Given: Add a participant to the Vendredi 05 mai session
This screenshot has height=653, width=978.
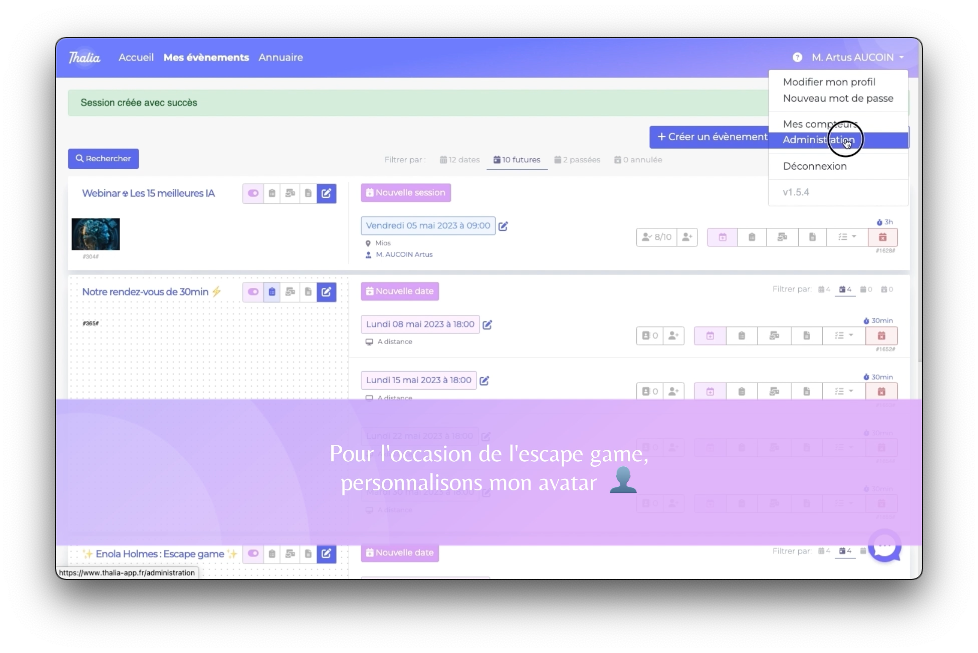Looking at the screenshot, I should (686, 237).
